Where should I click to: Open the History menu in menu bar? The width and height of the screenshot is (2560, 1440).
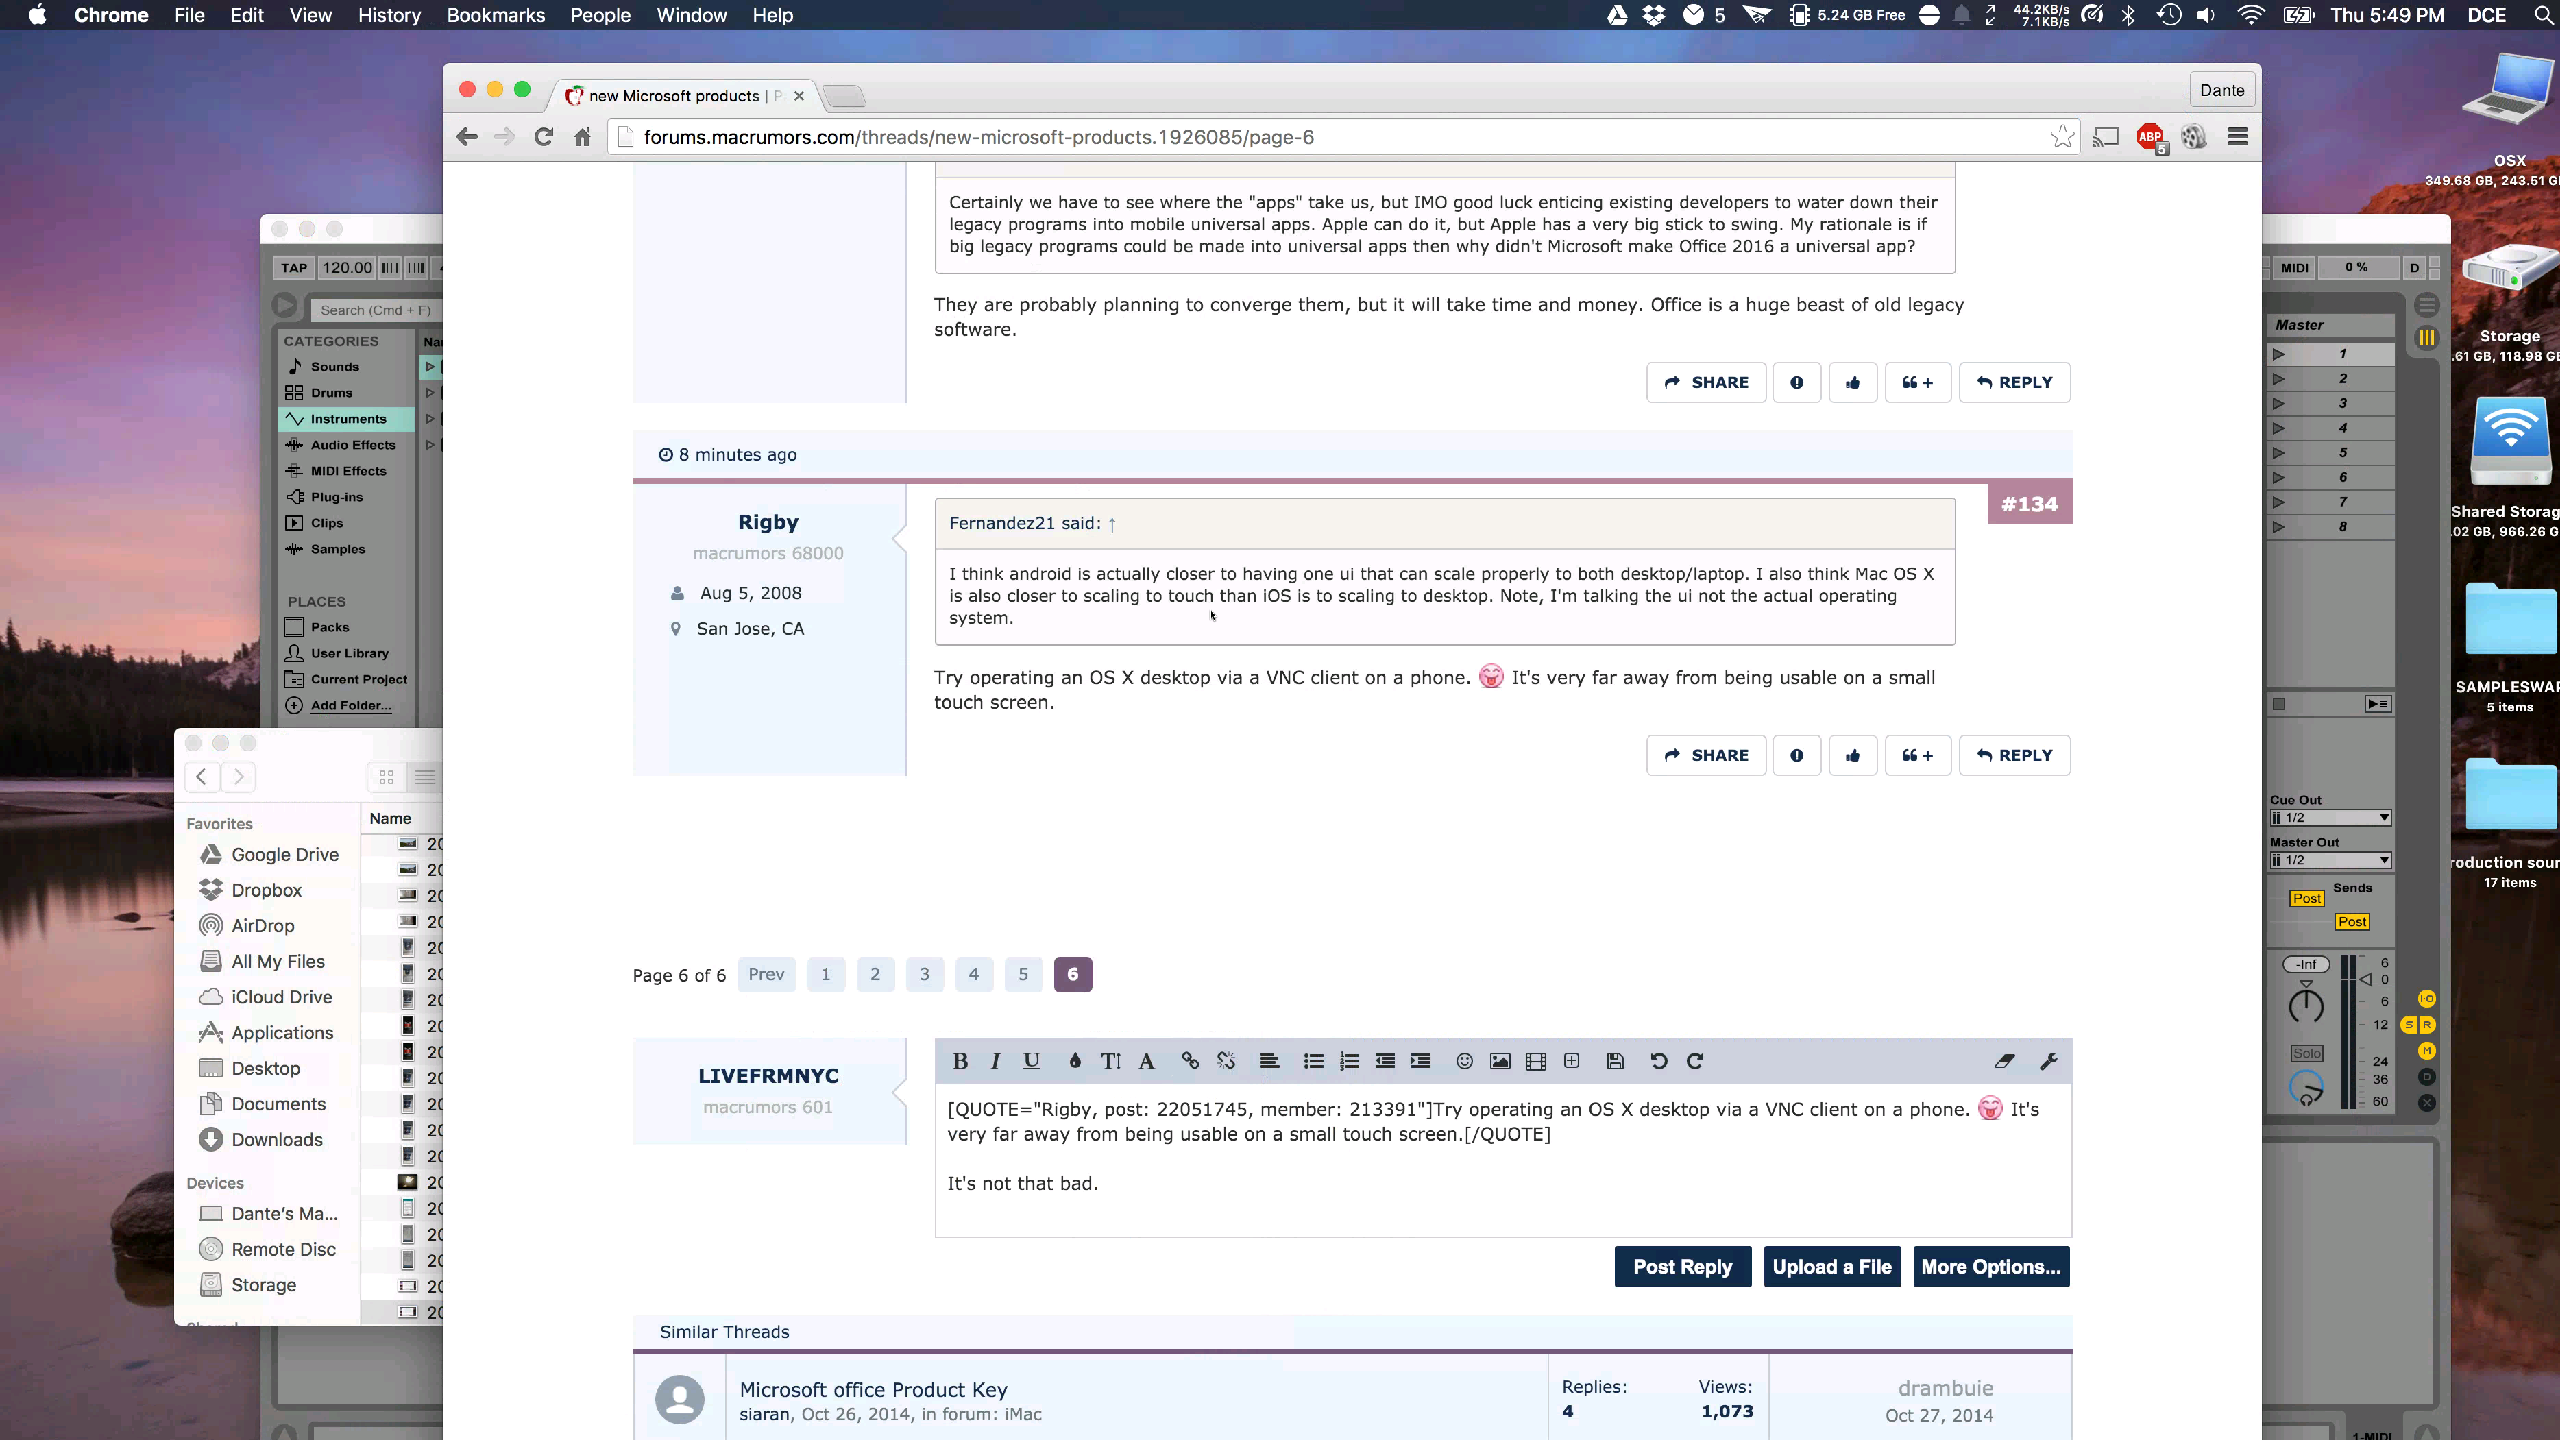pos(389,15)
